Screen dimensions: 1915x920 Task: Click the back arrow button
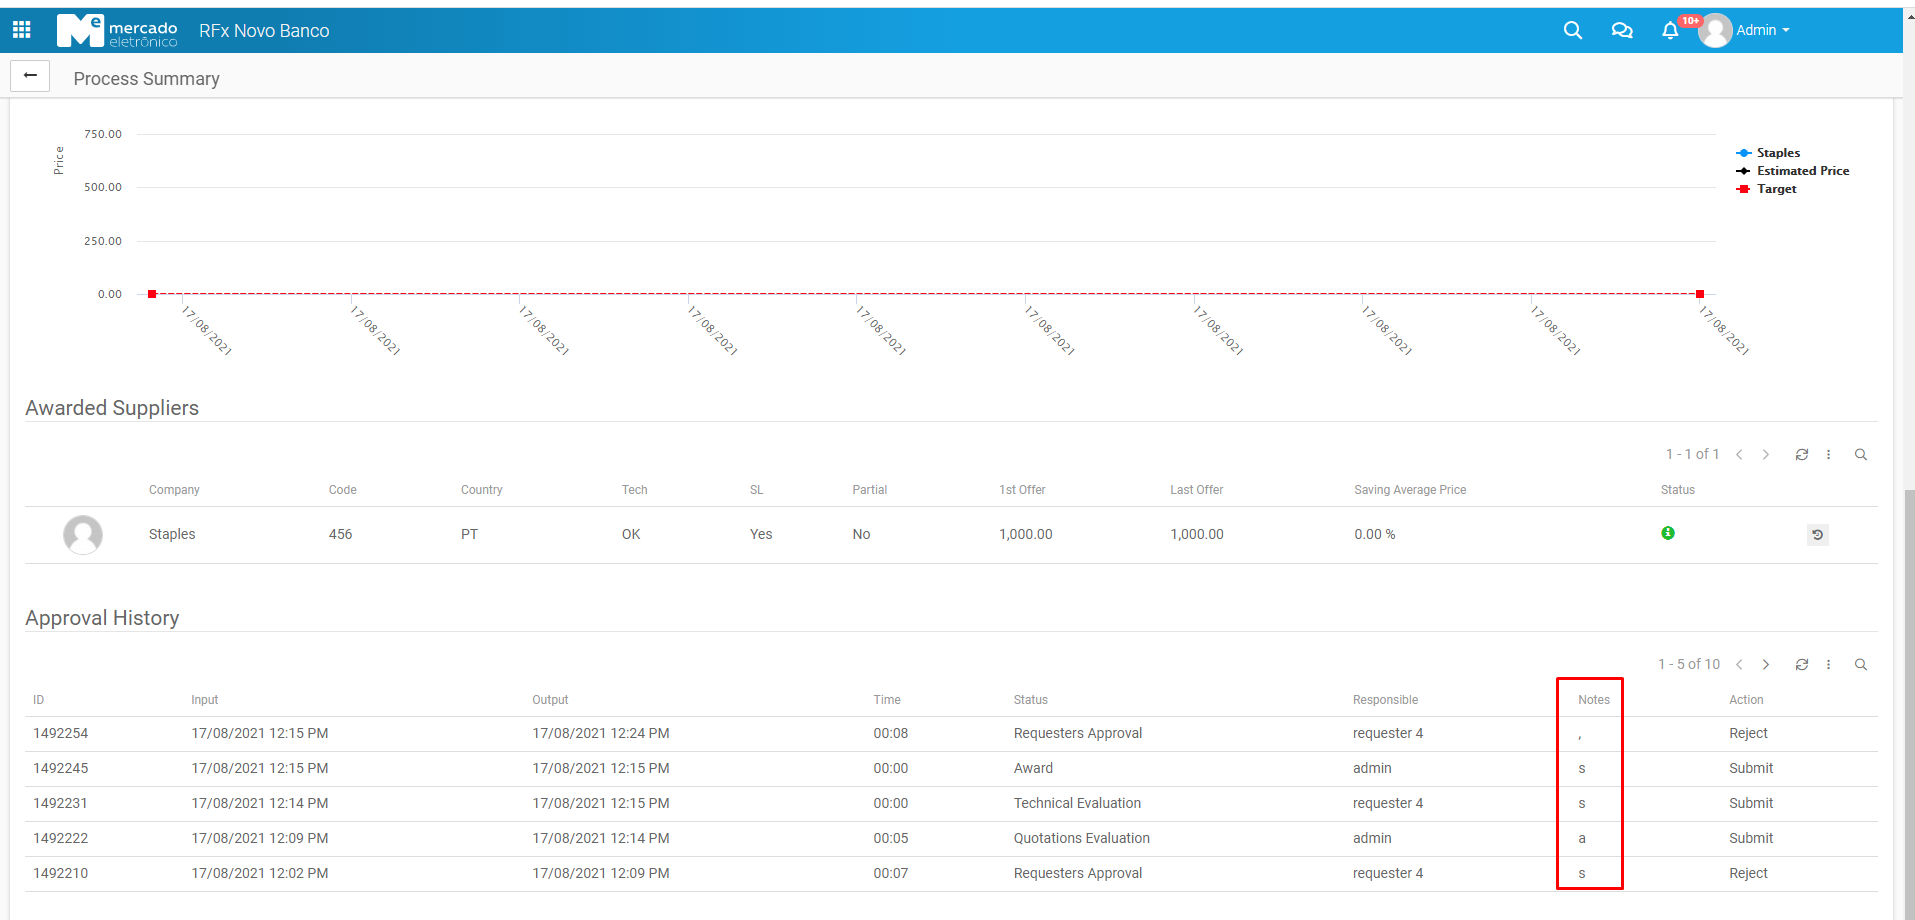coord(30,76)
